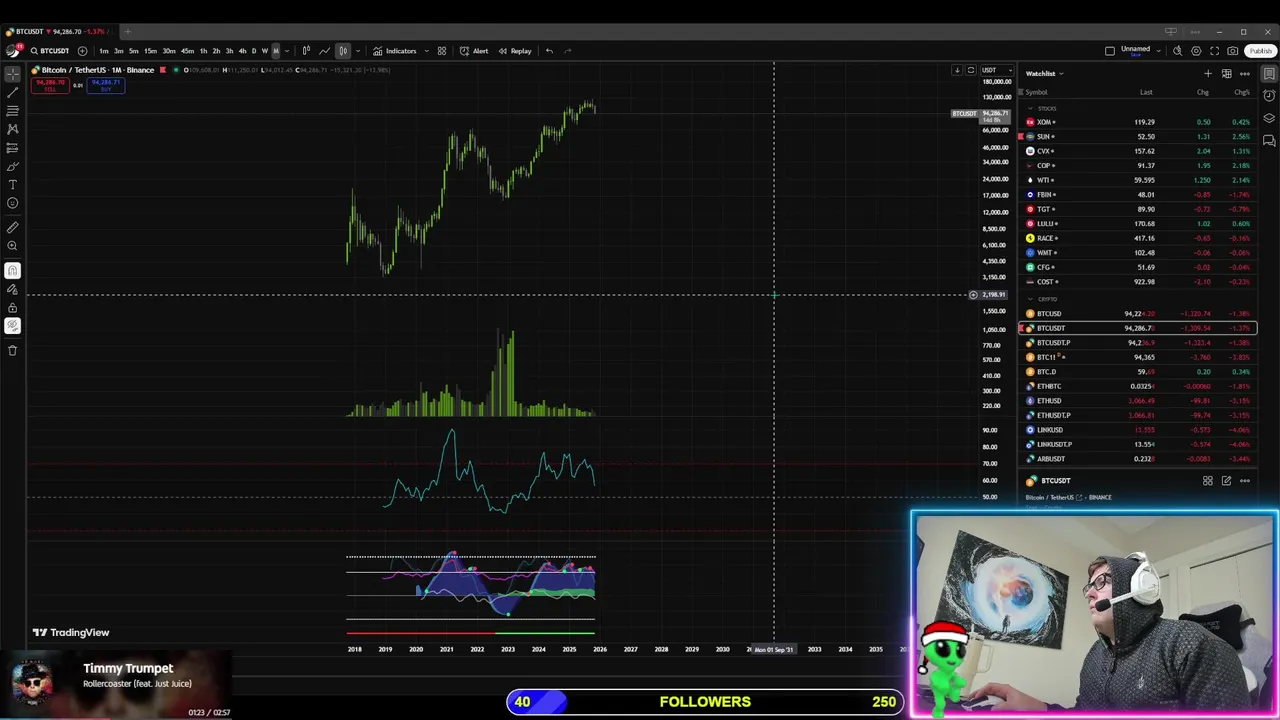Open the emoji and icons tool
Screen dimensions: 1280x720
coord(12,203)
